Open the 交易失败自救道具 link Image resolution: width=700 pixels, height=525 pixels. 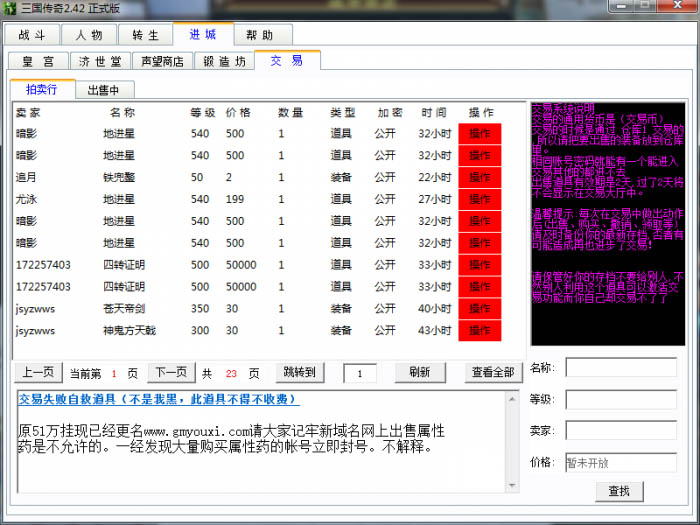click(158, 400)
